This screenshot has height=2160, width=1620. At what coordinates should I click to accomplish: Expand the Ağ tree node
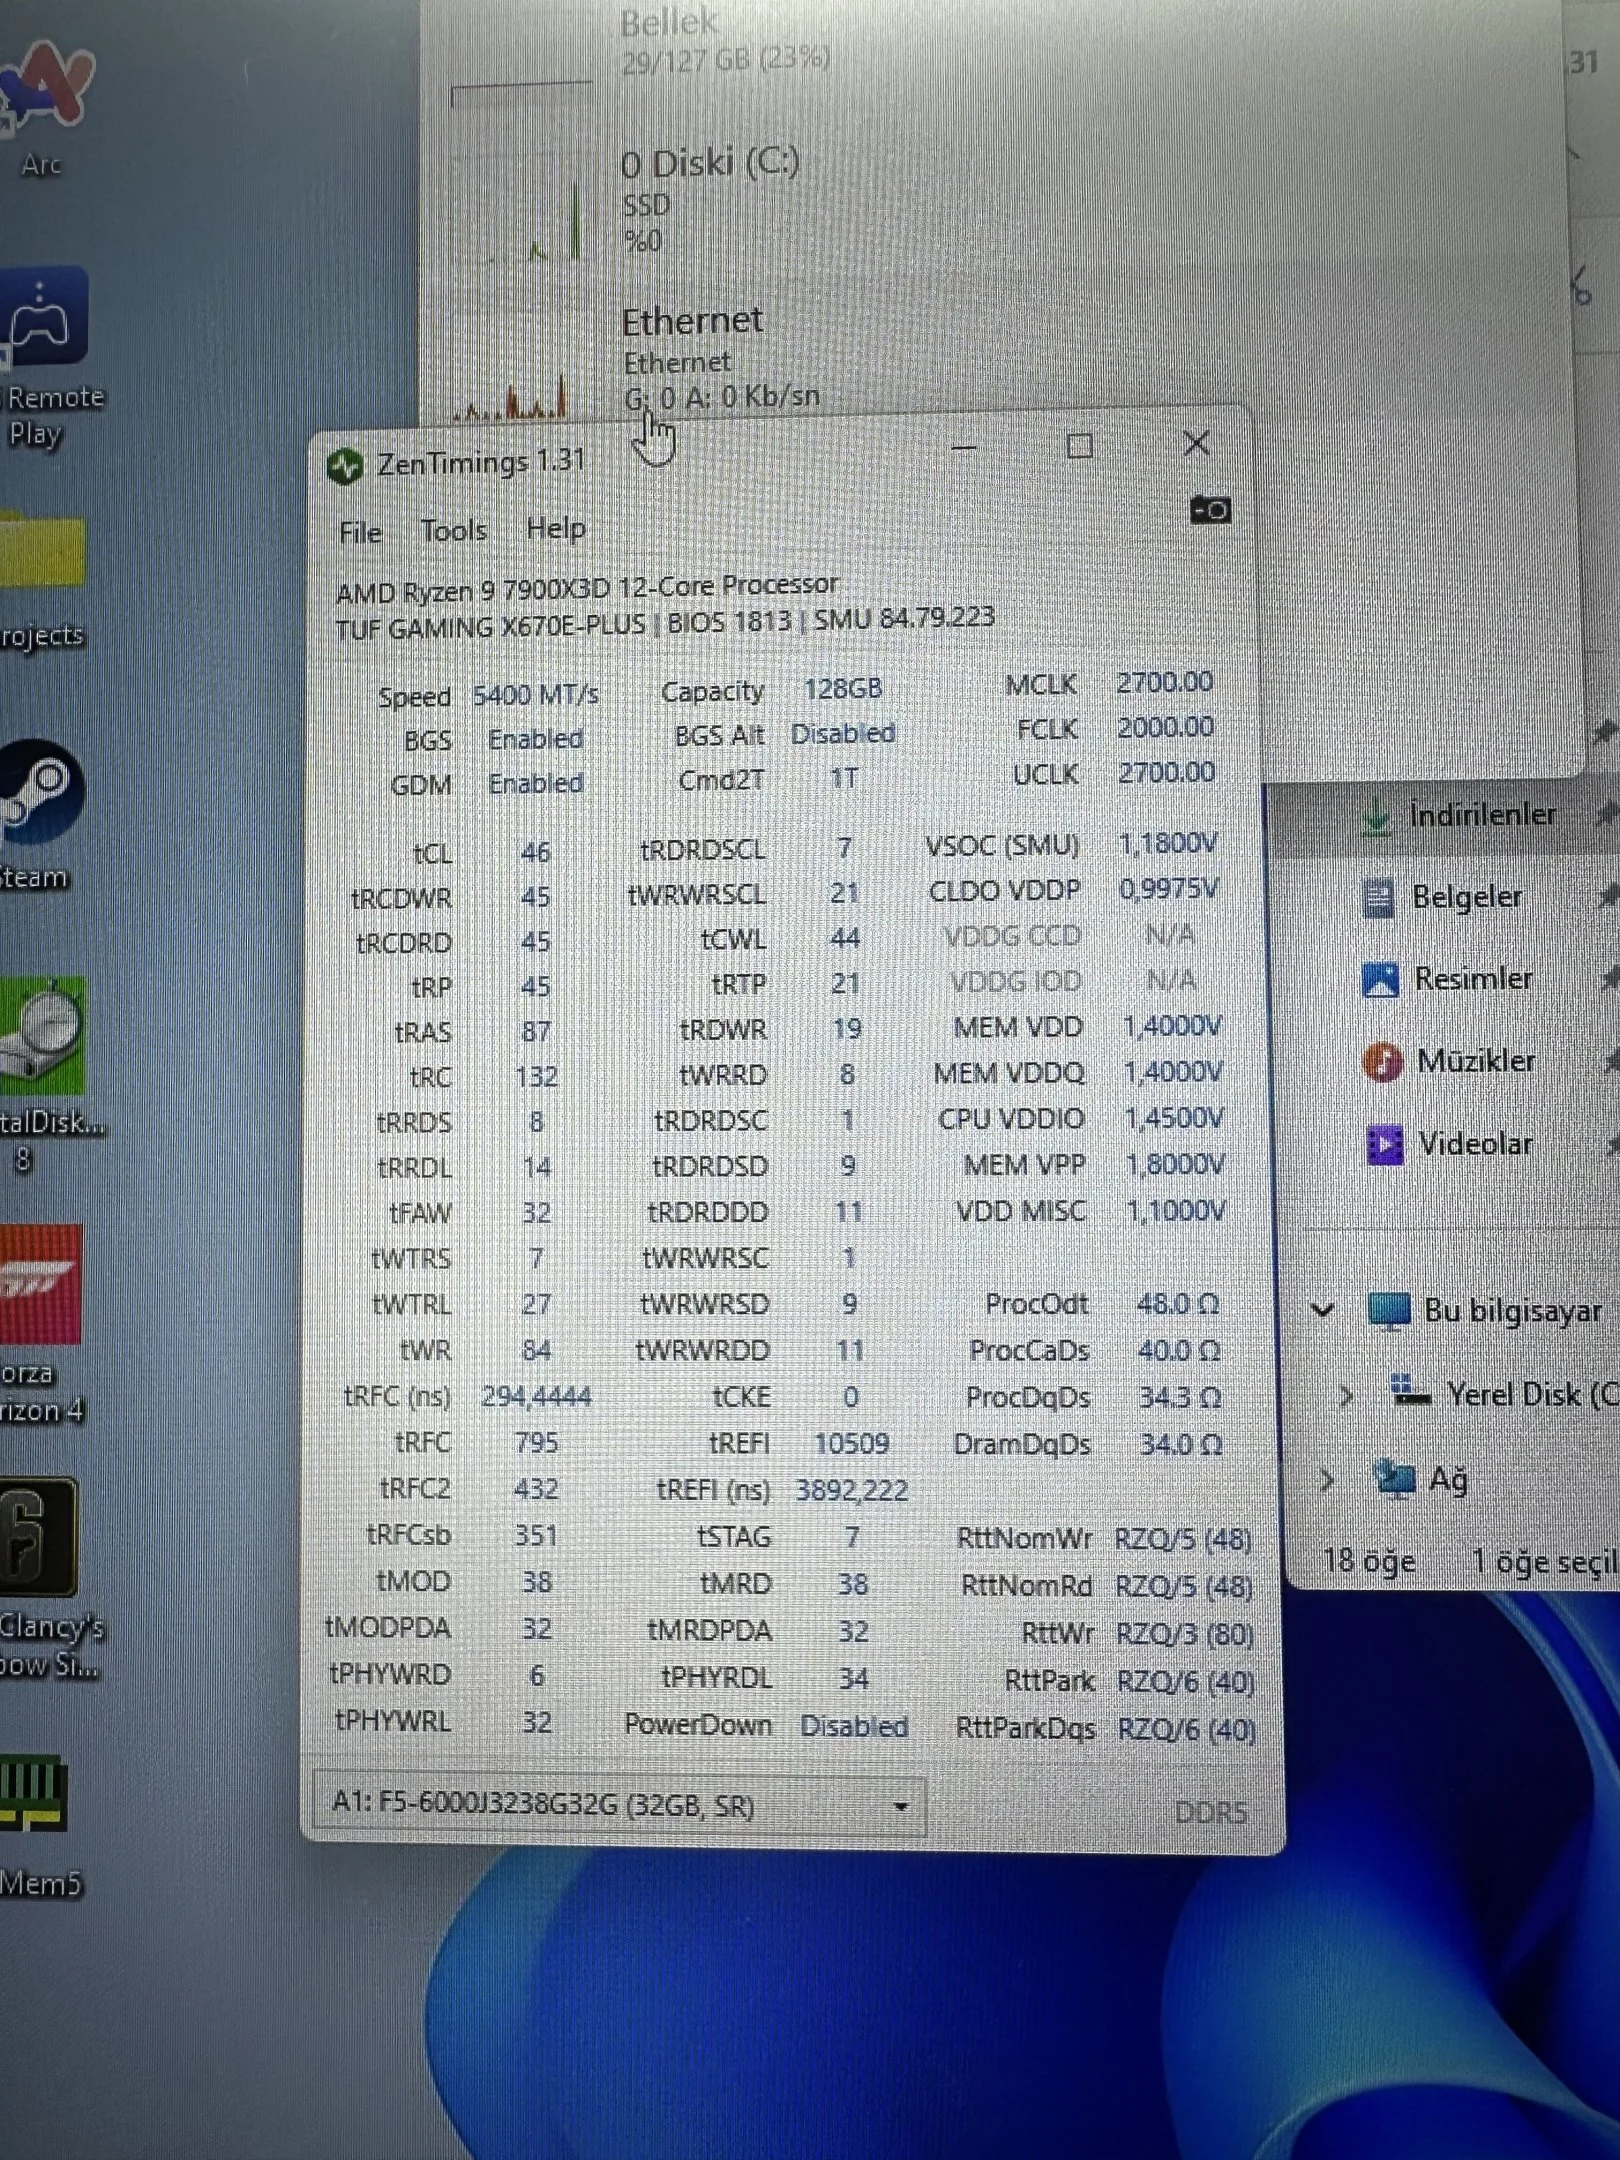pos(1326,1480)
